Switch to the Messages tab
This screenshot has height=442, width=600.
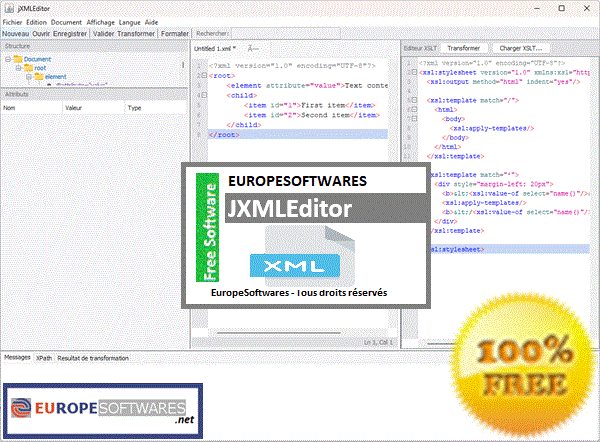17,357
